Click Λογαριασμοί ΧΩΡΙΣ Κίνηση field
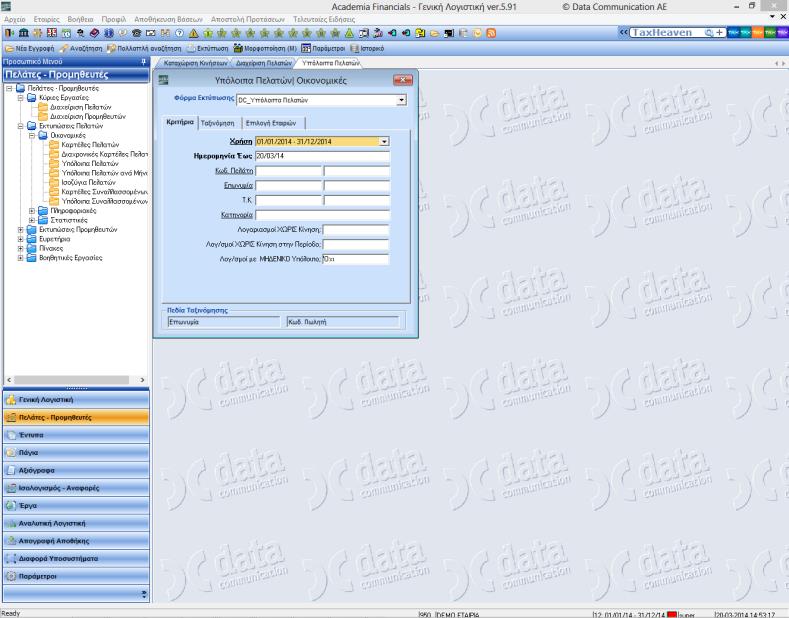This screenshot has height=618, width=789. pos(355,229)
